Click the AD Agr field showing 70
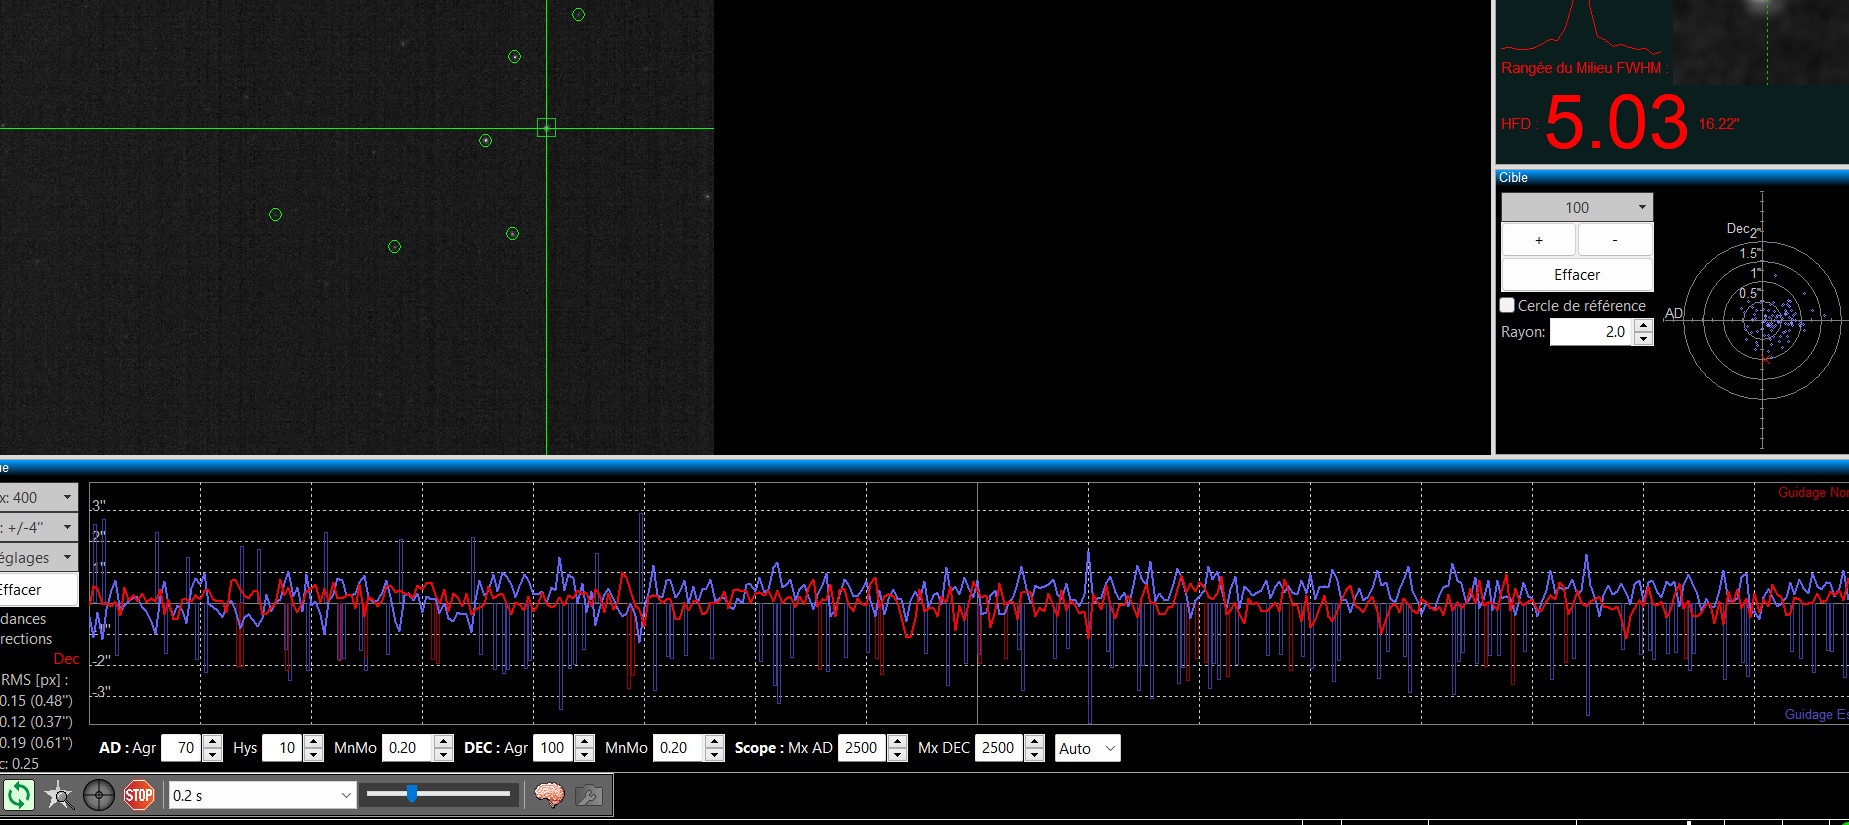 point(181,748)
